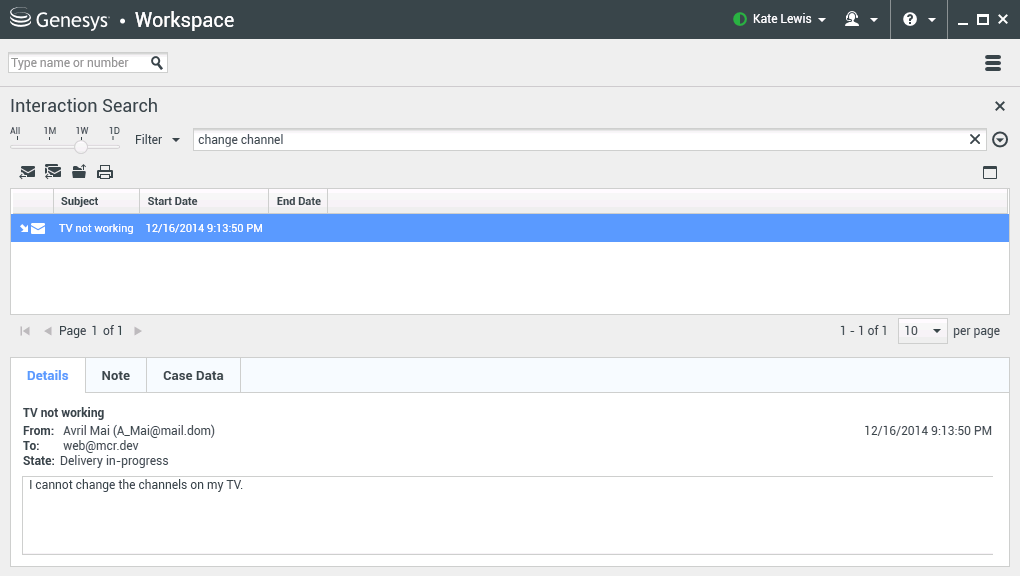Click the reply email icon in toolbar
Screen dimensions: 1020x576
coord(28,172)
